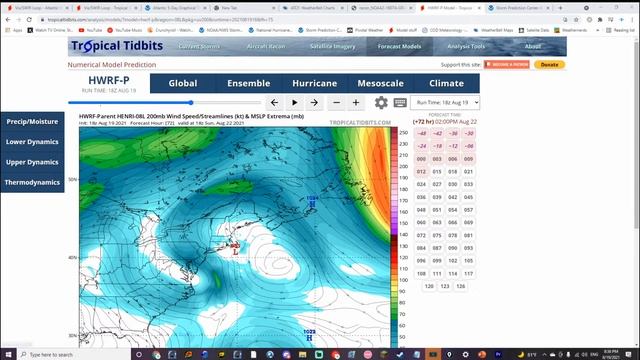Go back in browser history
The width and height of the screenshot is (640, 360).
(x=8, y=19)
